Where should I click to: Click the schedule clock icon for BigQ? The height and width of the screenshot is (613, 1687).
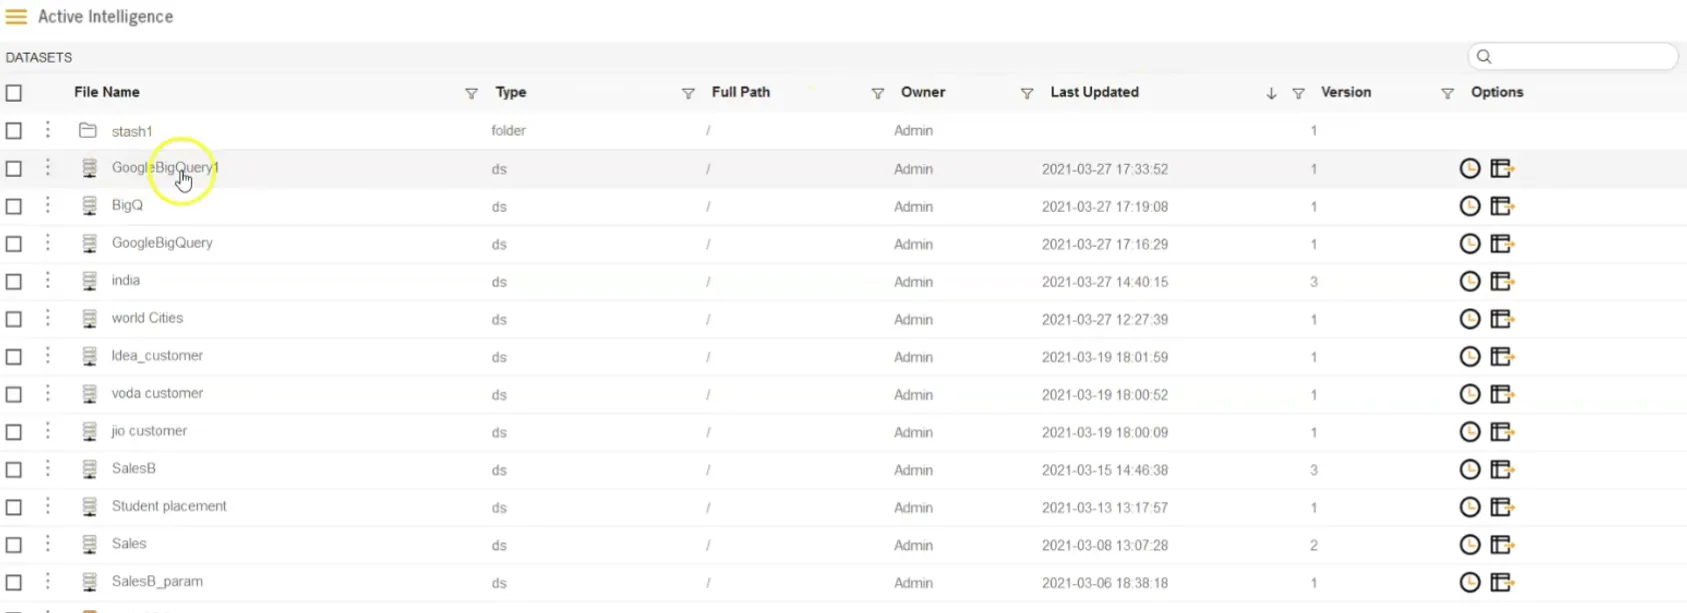(1469, 206)
